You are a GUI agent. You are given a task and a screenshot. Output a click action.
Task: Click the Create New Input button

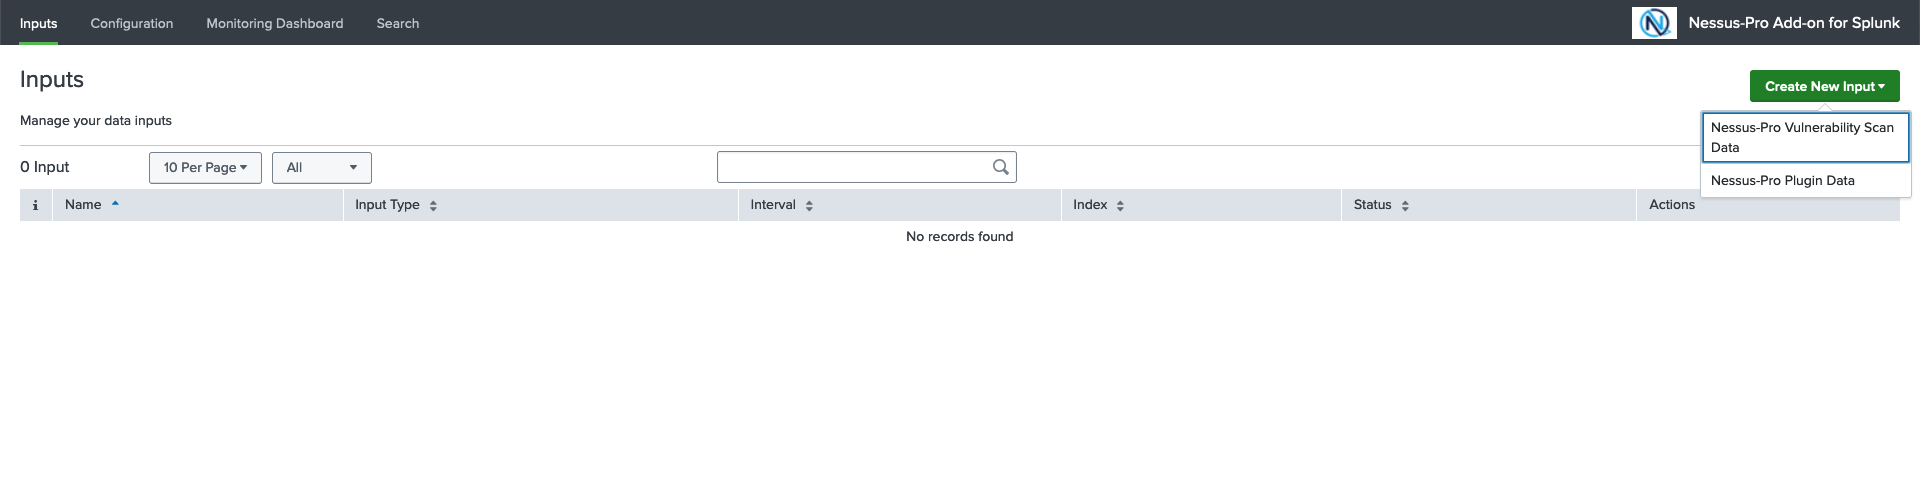click(x=1824, y=86)
